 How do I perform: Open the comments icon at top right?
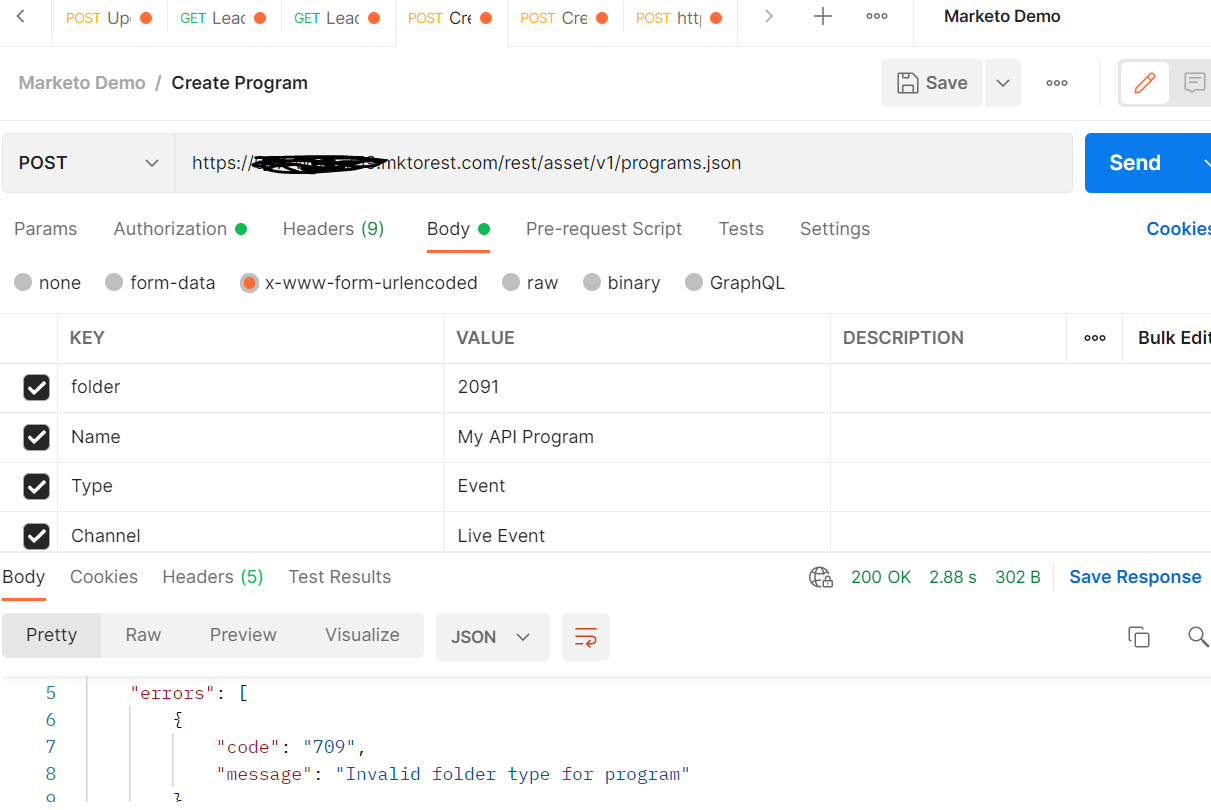coord(1196,83)
